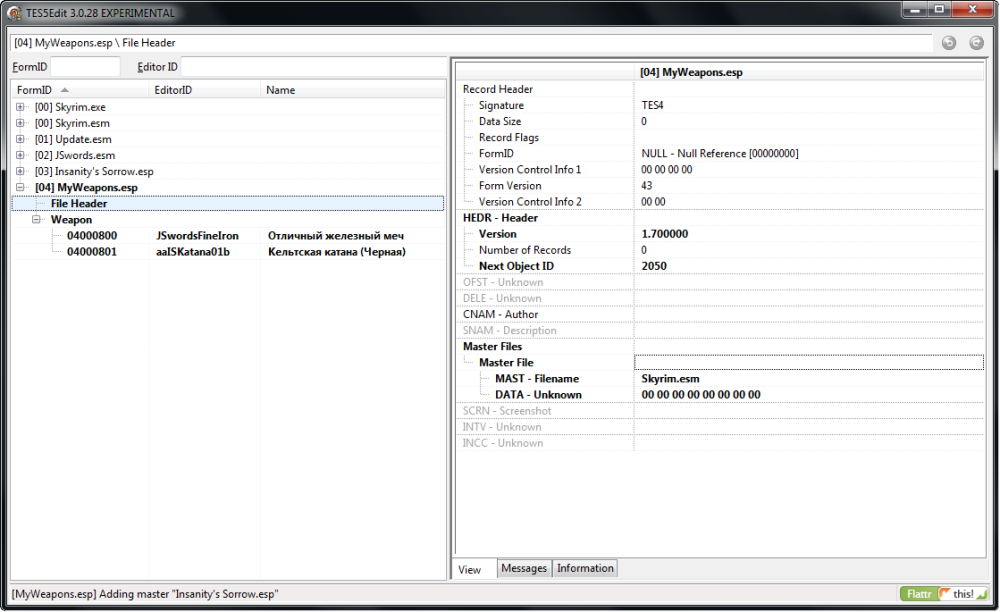The width and height of the screenshot is (1000, 612).
Task: Click the SNAM - Description row
Action: (720, 330)
